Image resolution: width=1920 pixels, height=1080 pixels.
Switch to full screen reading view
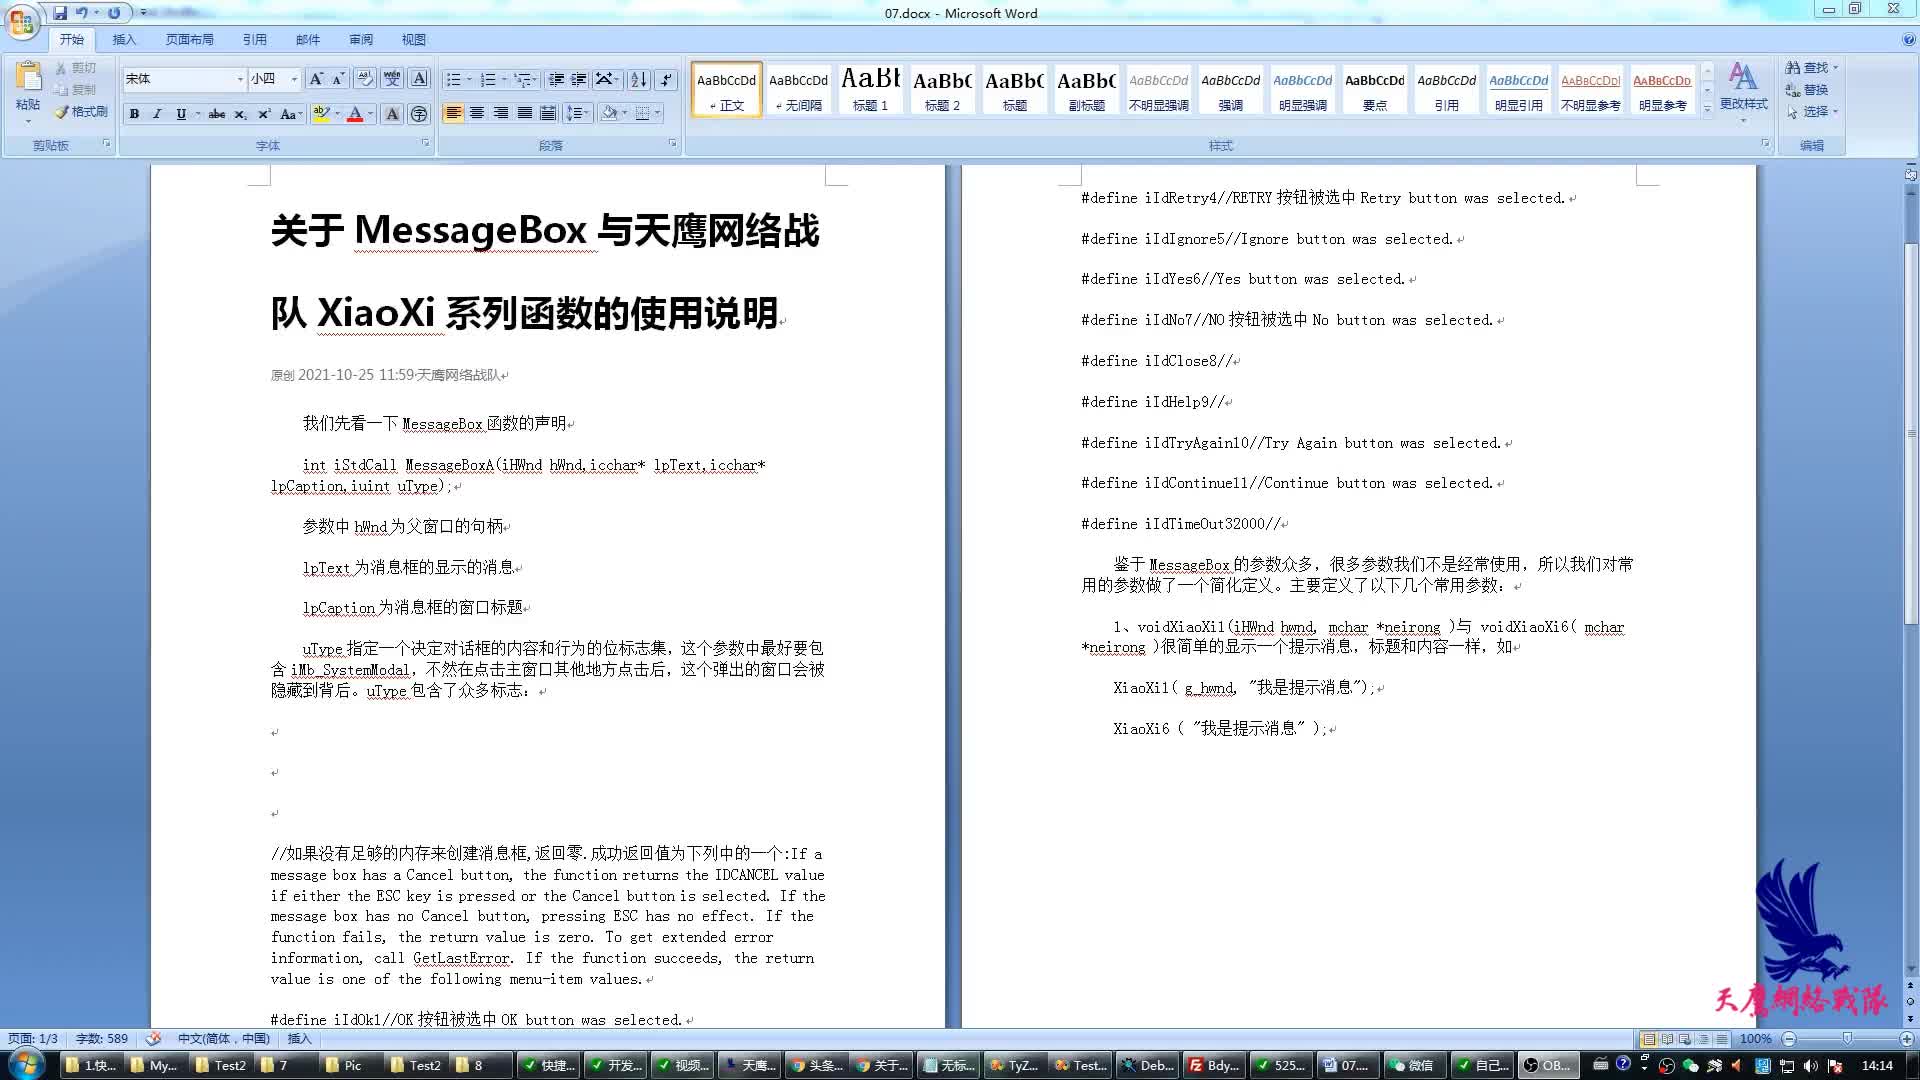(1667, 1039)
